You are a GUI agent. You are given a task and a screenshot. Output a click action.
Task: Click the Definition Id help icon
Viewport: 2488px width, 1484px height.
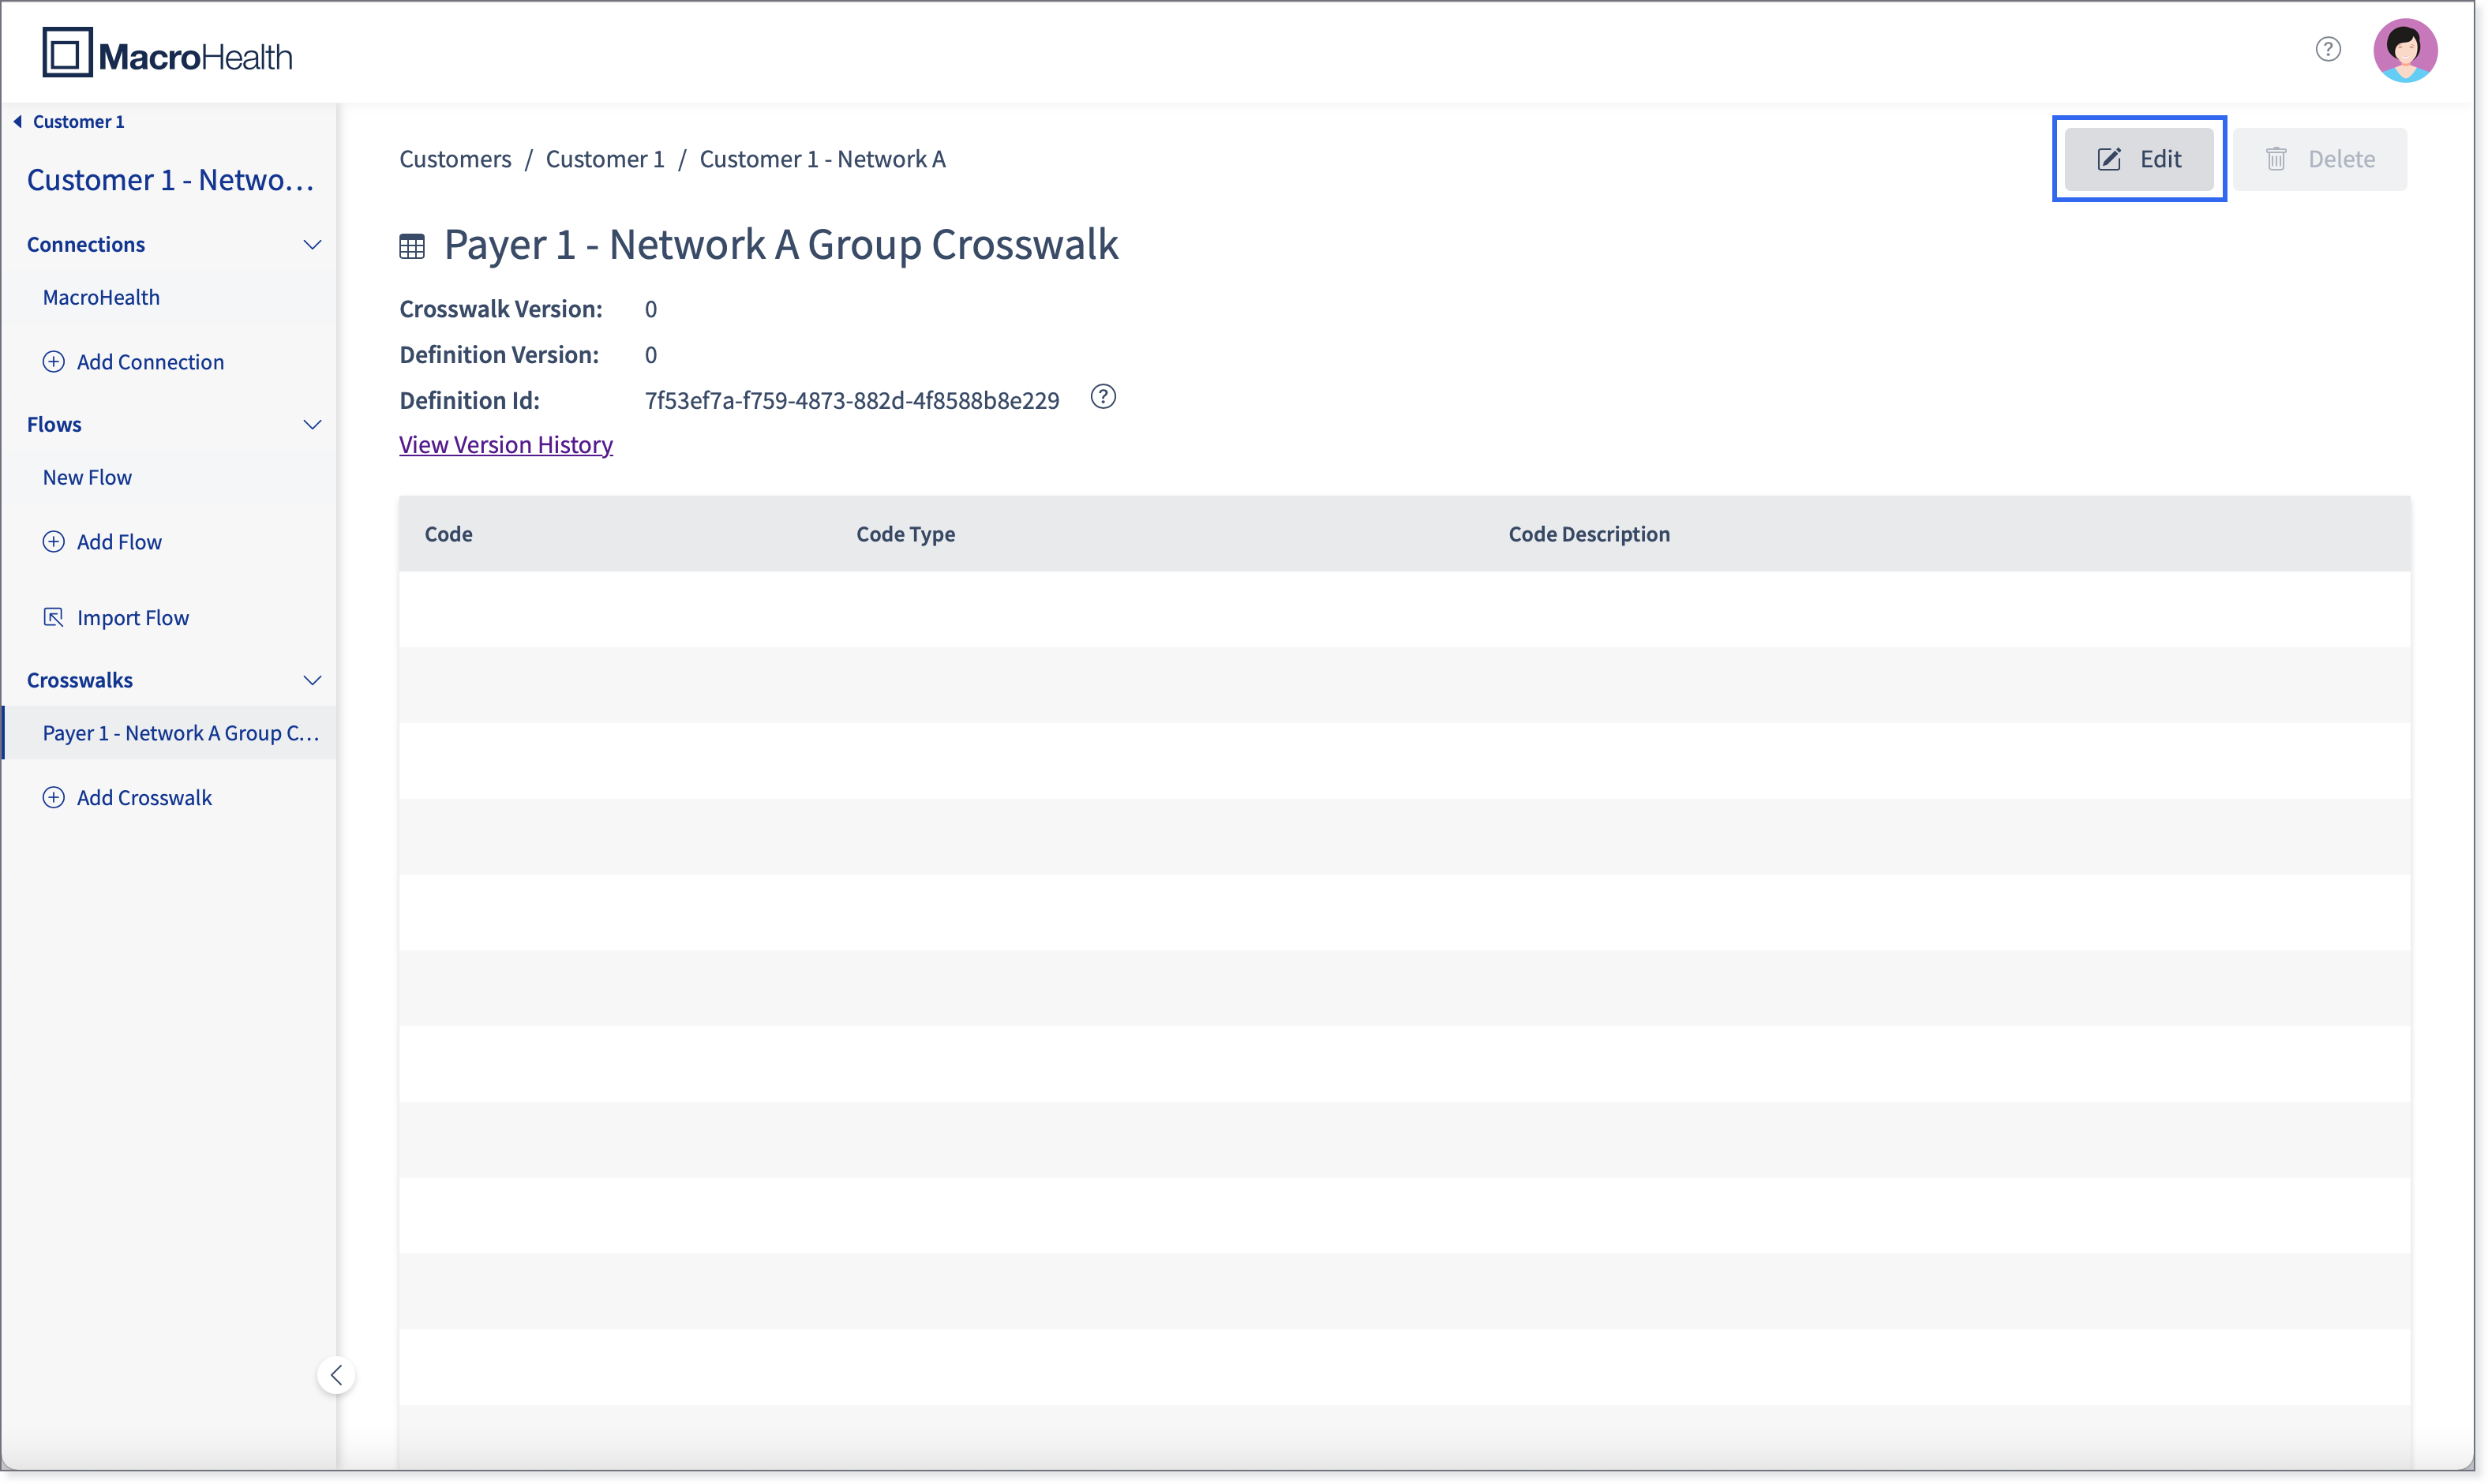pos(1103,398)
